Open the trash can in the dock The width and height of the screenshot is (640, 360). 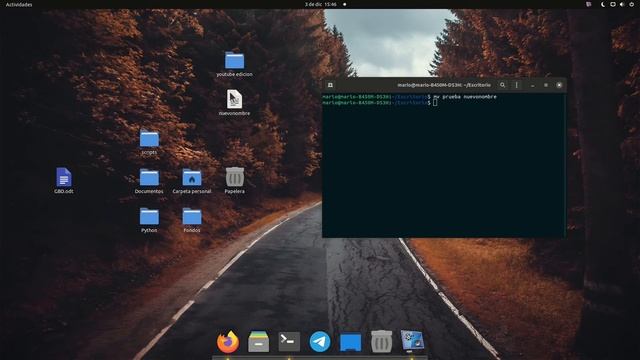(x=382, y=342)
